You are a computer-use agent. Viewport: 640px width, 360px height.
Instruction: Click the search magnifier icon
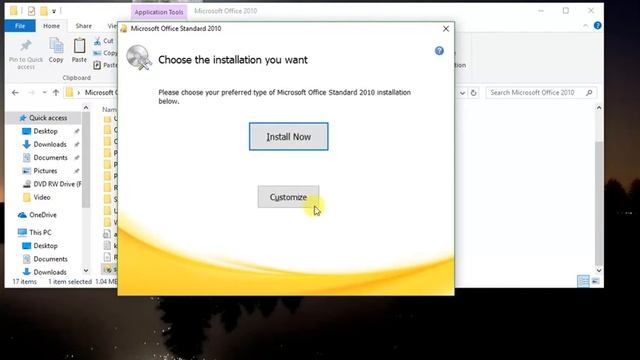coord(589,93)
